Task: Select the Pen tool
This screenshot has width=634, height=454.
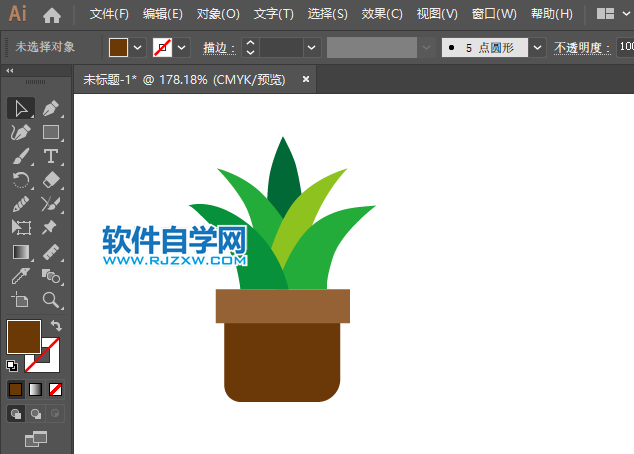Action: pyautogui.click(x=51, y=108)
